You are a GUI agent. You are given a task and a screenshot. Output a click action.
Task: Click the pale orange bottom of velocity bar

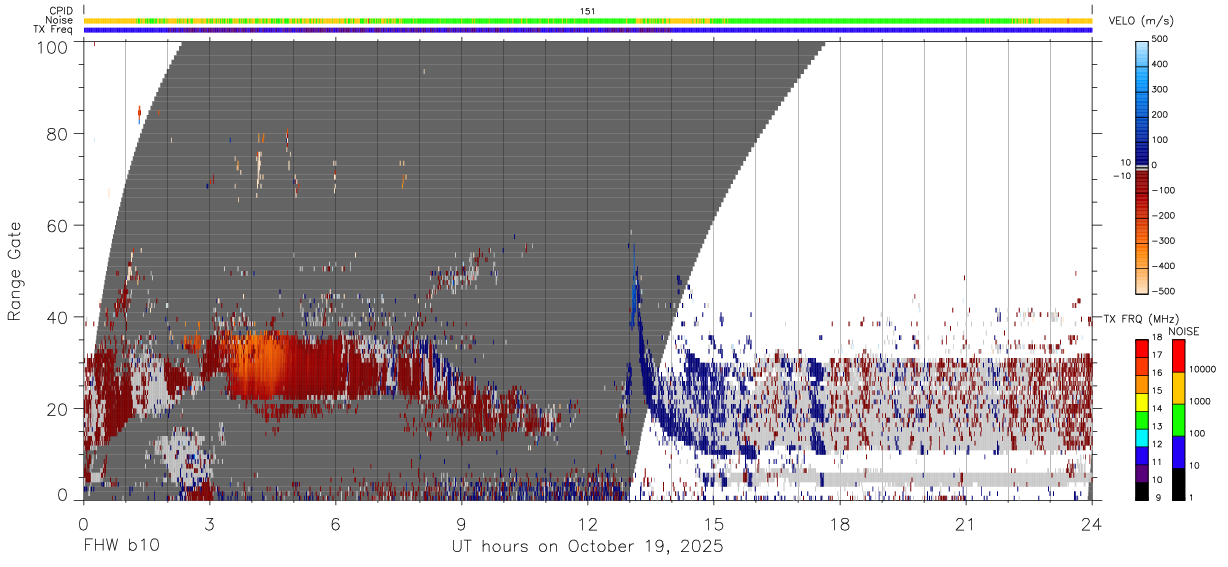click(x=1141, y=282)
